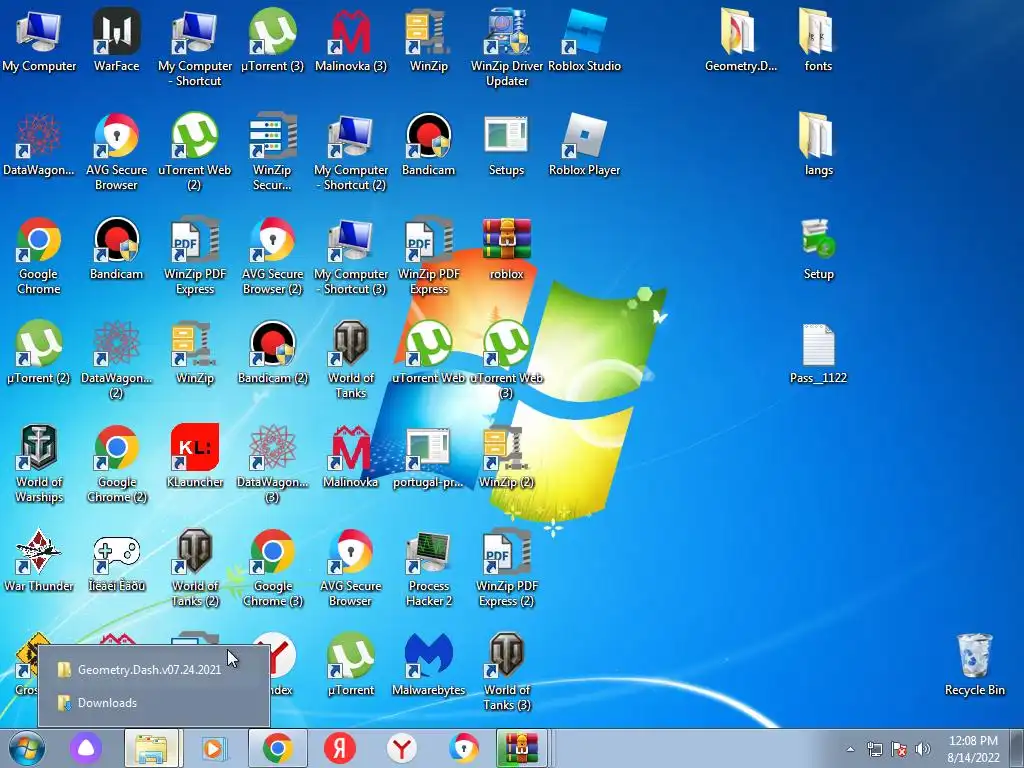Open the Bandicam (2) shortcut
Screen dimensions: 1024x768
(272, 353)
